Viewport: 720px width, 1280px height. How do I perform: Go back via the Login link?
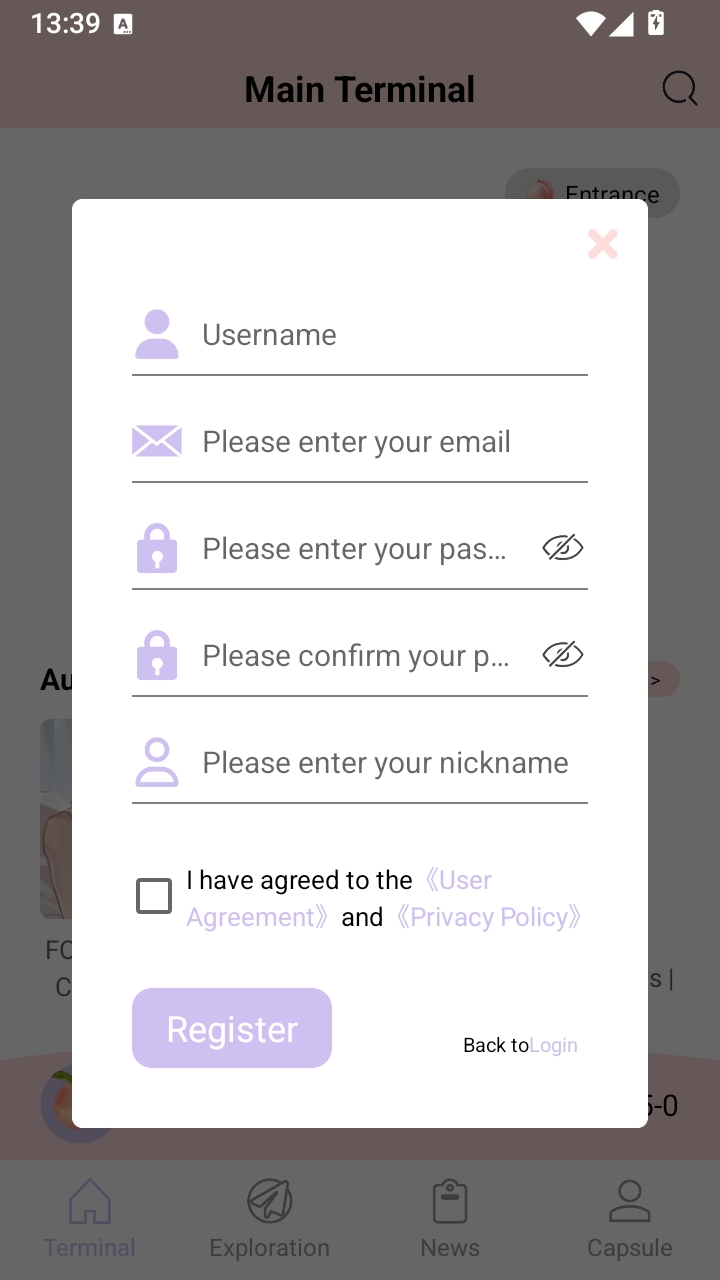click(x=553, y=1045)
